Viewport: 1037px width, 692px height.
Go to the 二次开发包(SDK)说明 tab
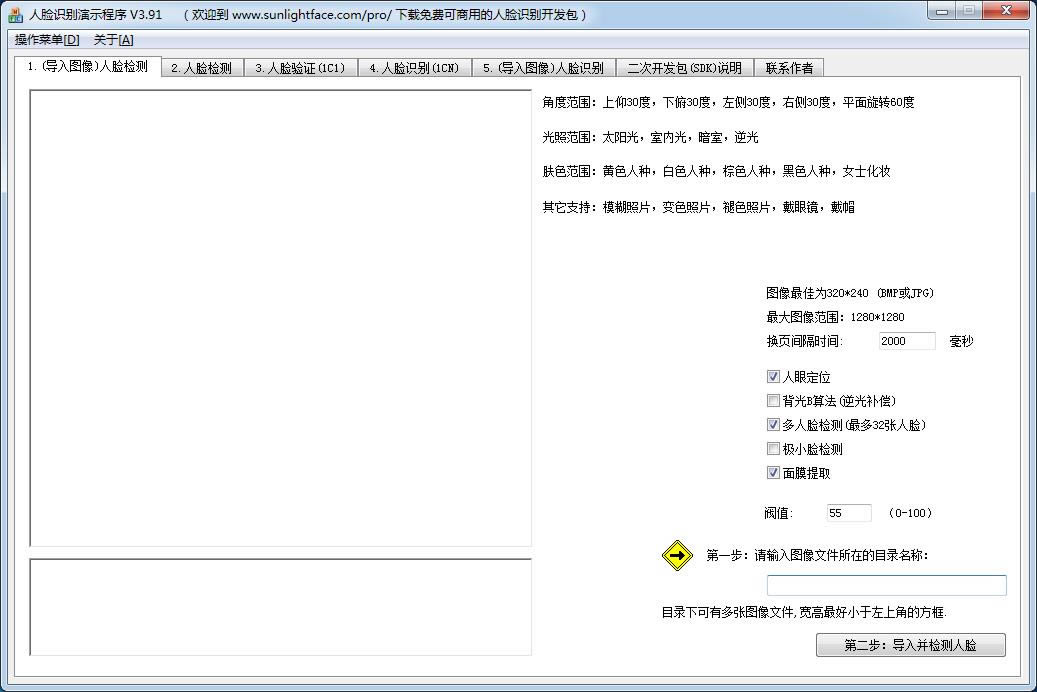(x=684, y=68)
